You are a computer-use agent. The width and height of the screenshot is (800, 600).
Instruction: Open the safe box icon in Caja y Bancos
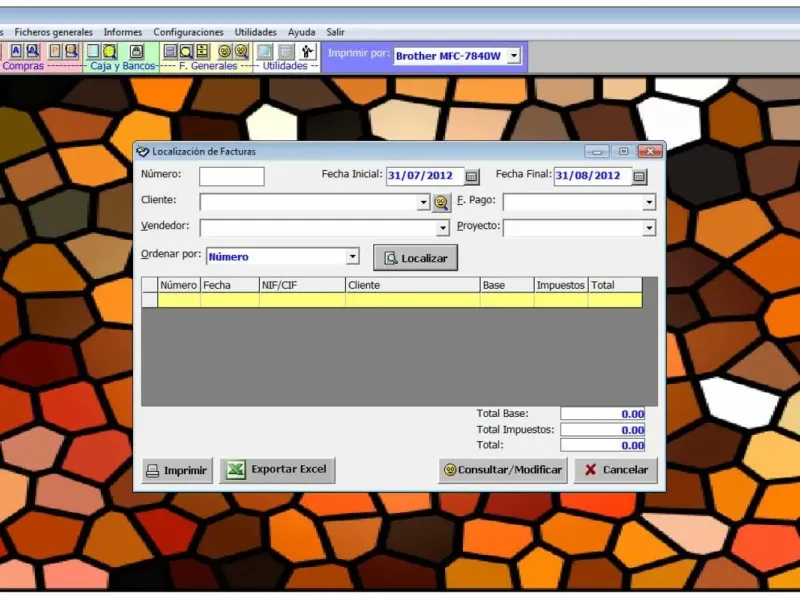(x=136, y=51)
